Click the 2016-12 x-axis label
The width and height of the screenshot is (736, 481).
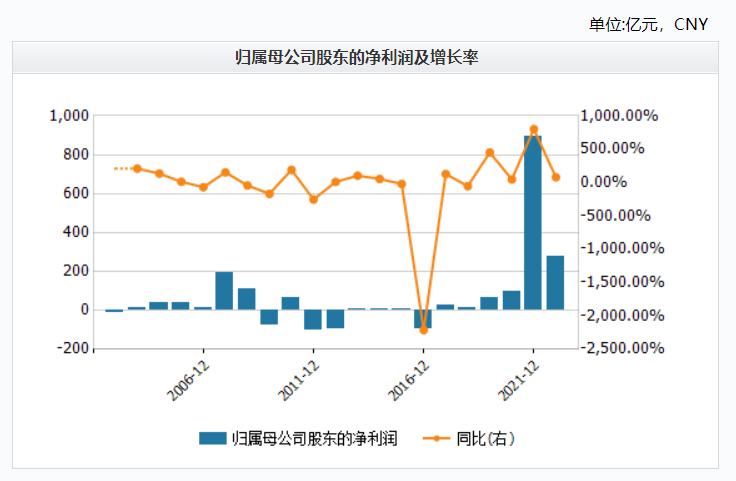[407, 378]
